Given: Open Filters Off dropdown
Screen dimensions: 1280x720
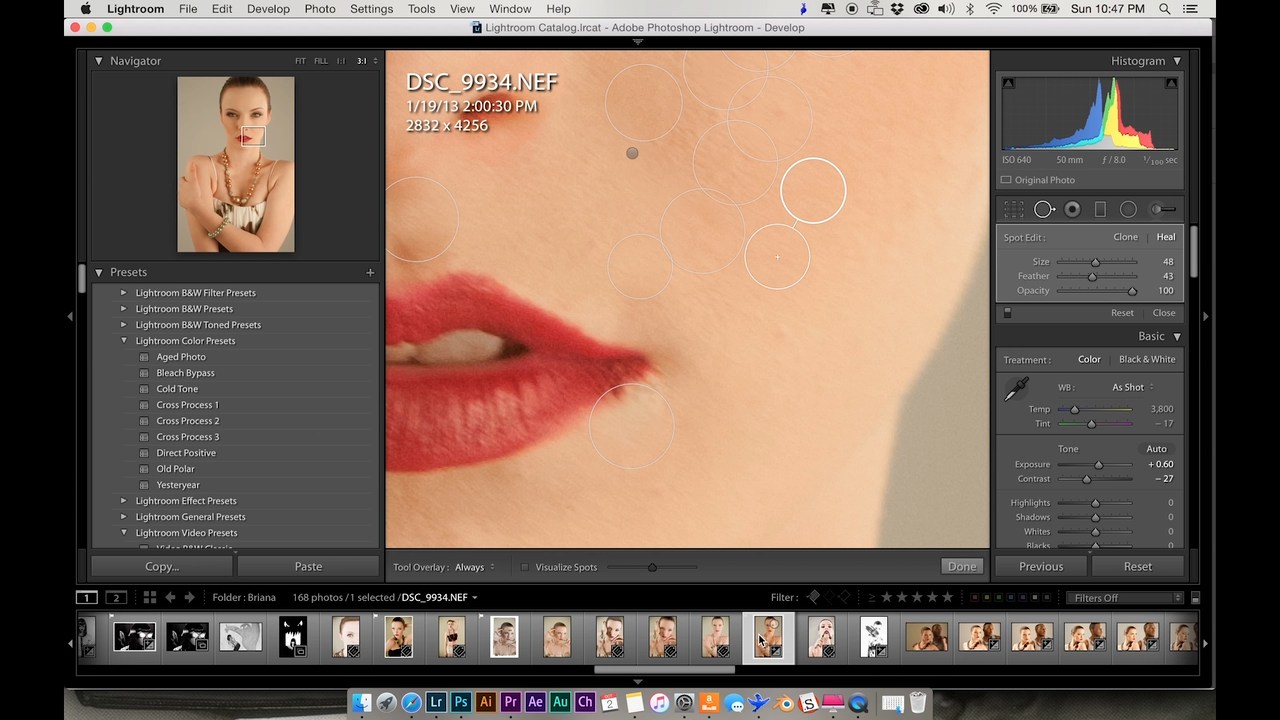Looking at the screenshot, I should pyautogui.click(x=1127, y=598).
